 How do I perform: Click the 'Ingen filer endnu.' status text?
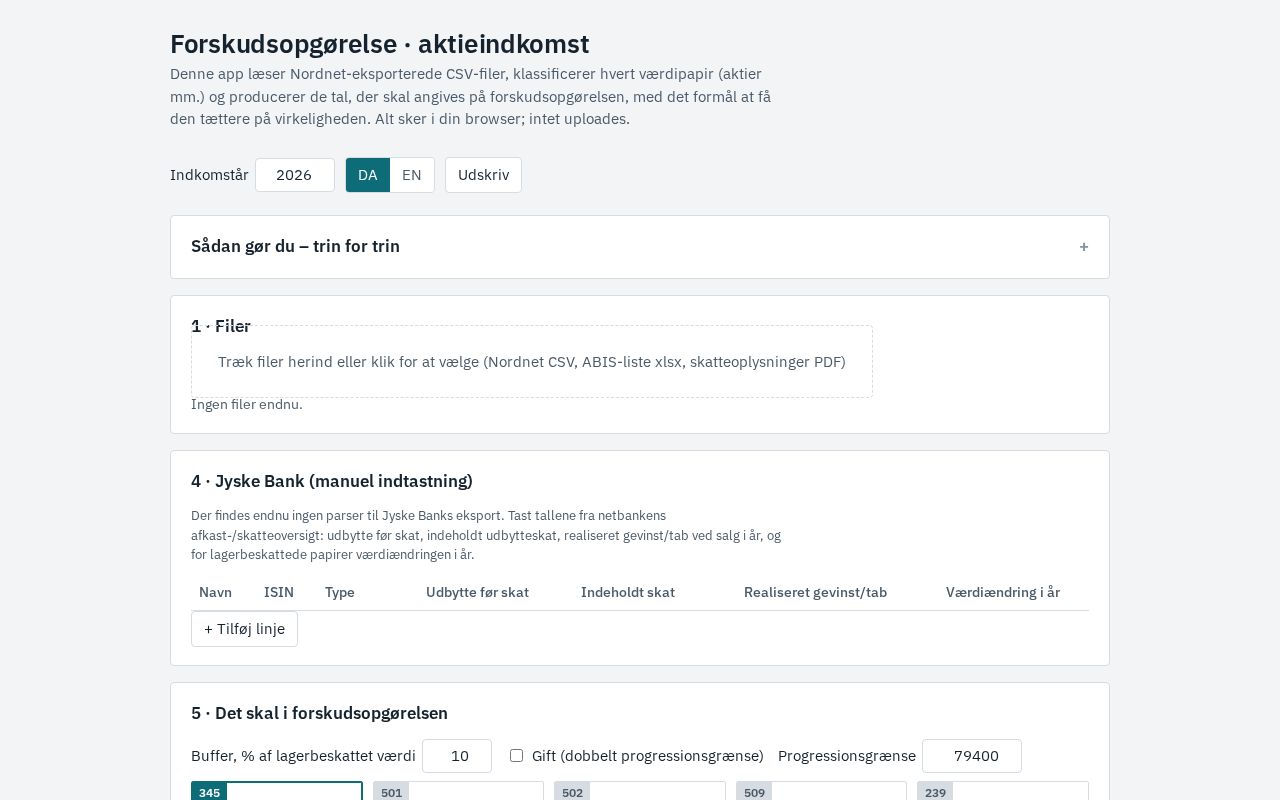pyautogui.click(x=247, y=405)
